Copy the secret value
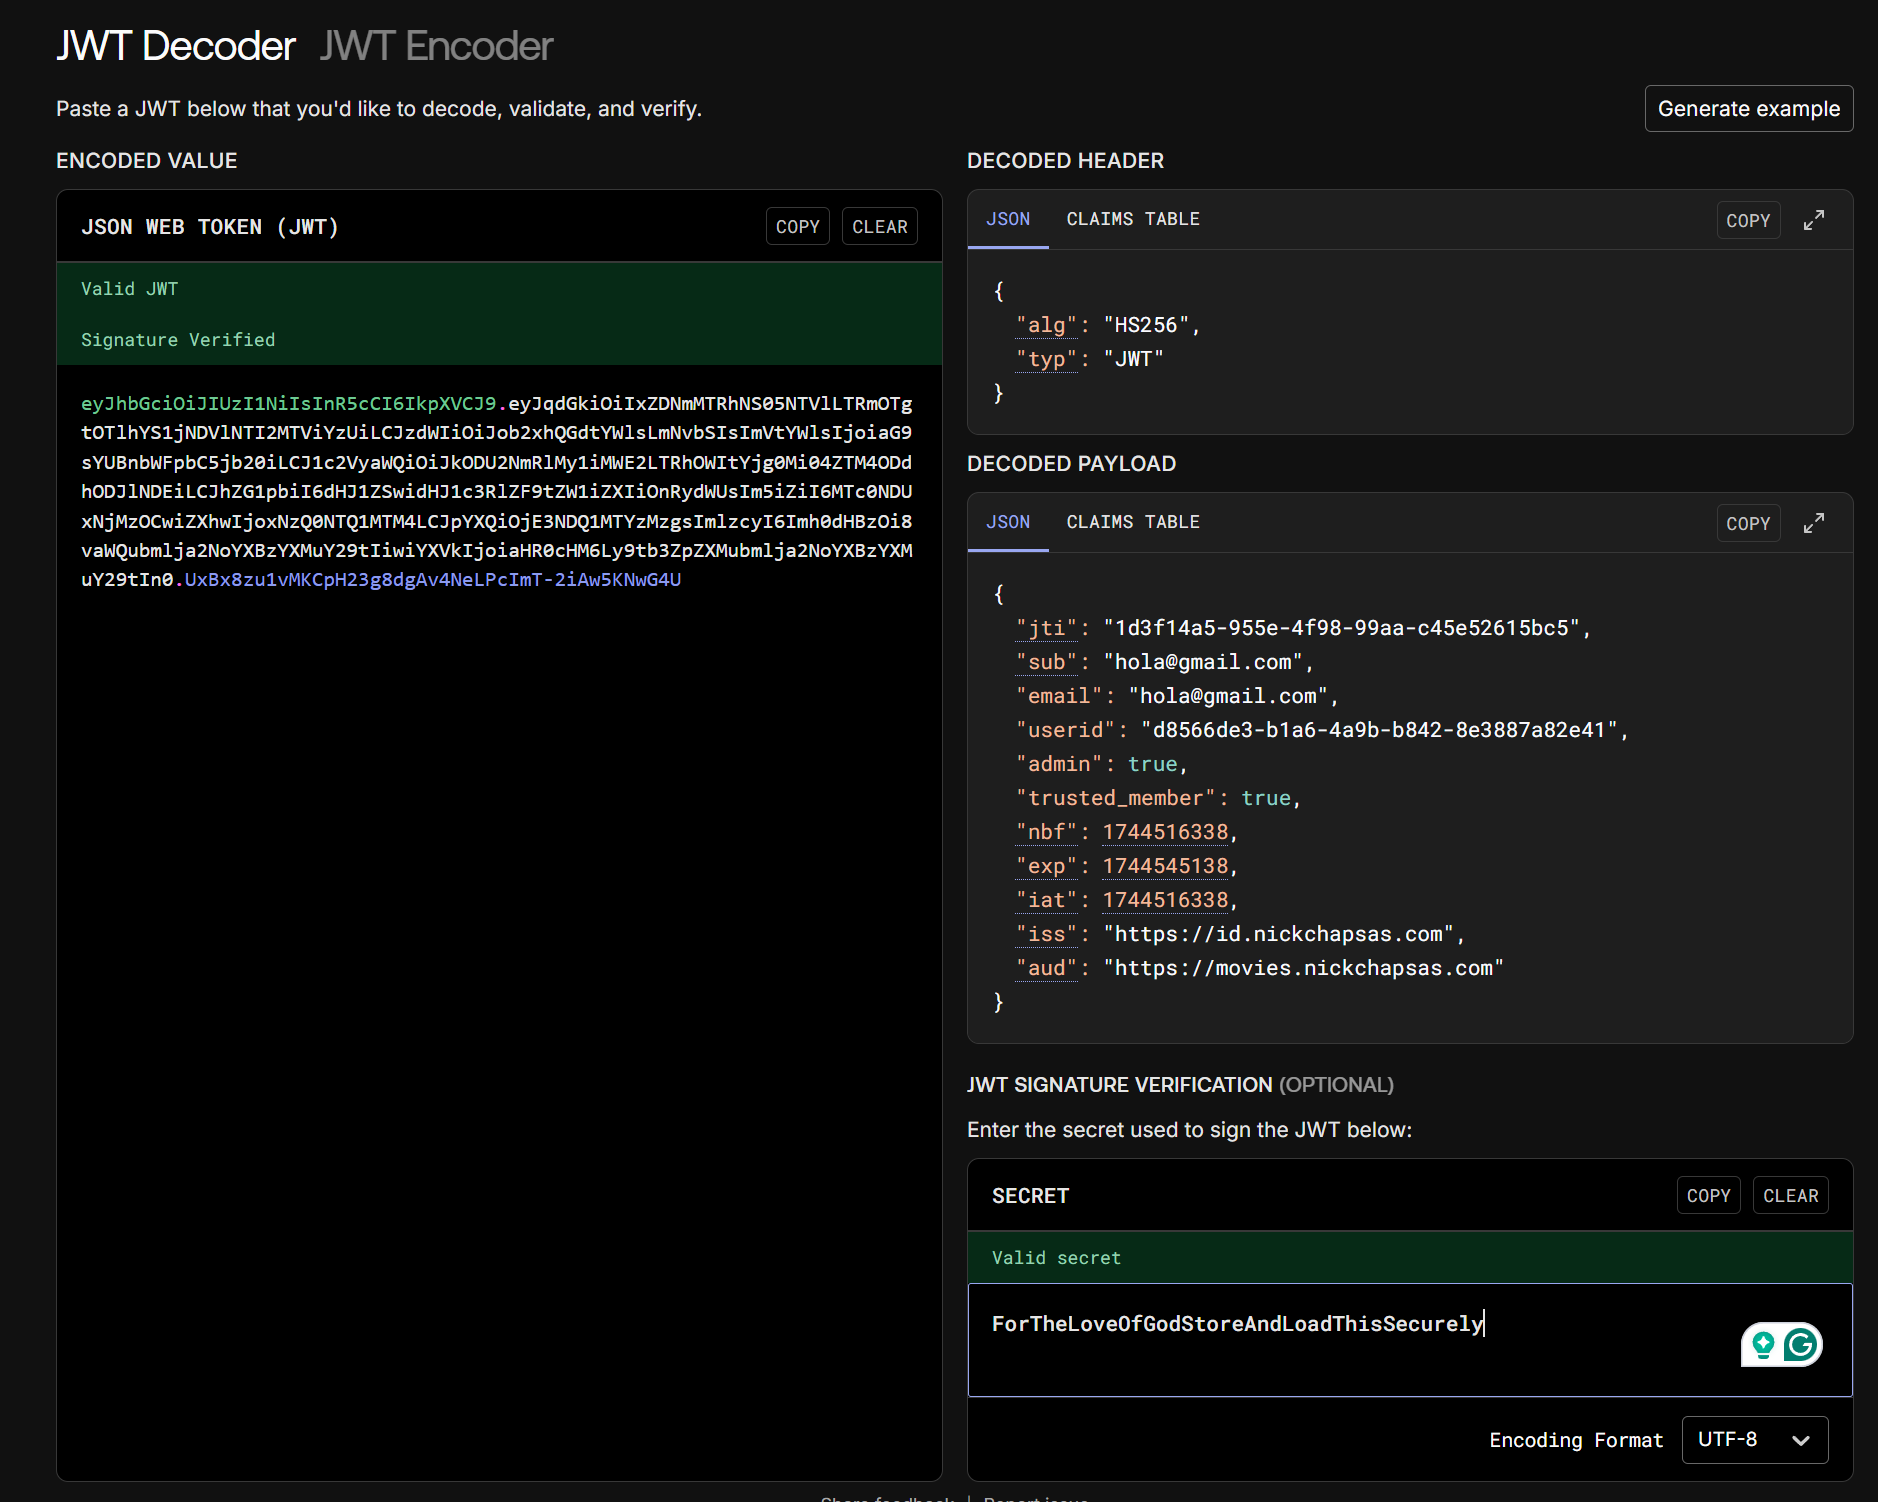1878x1502 pixels. (1708, 1195)
